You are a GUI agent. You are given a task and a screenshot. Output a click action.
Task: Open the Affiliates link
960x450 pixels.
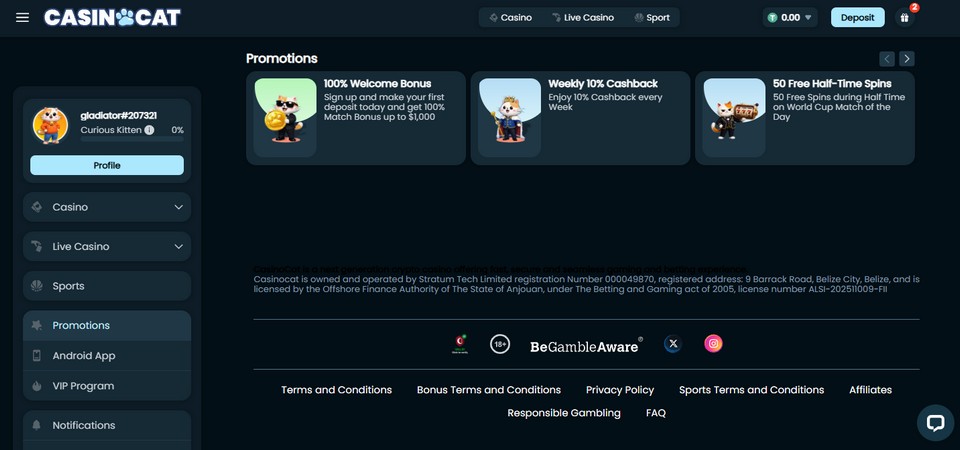pos(870,390)
